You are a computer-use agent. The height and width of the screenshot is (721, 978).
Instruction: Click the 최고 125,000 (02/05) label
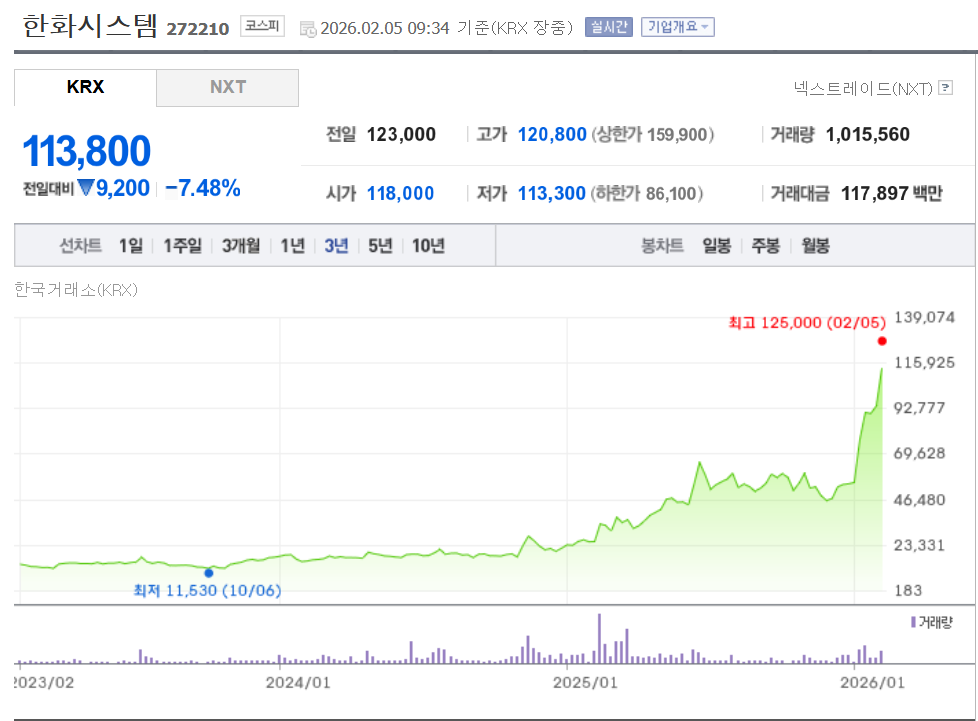point(807,322)
